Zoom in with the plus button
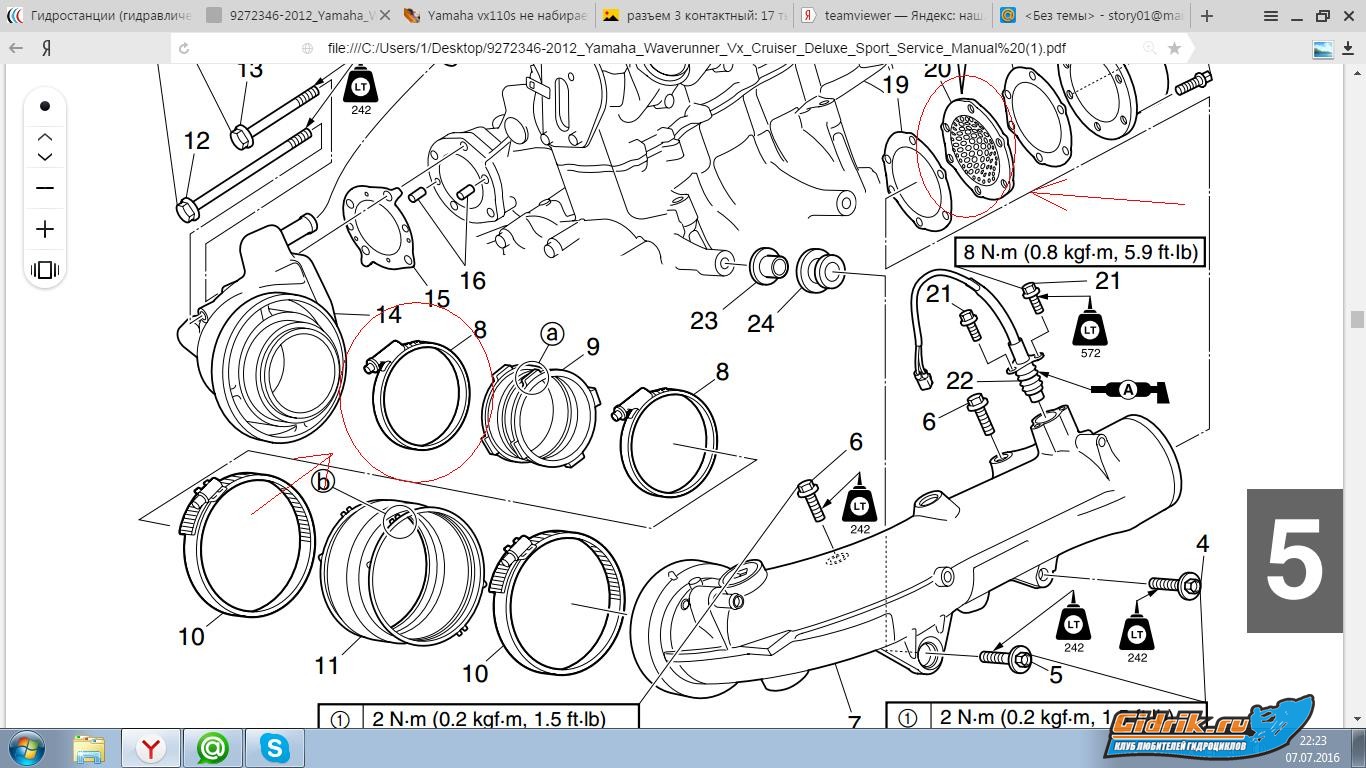1366x768 pixels. [45, 229]
